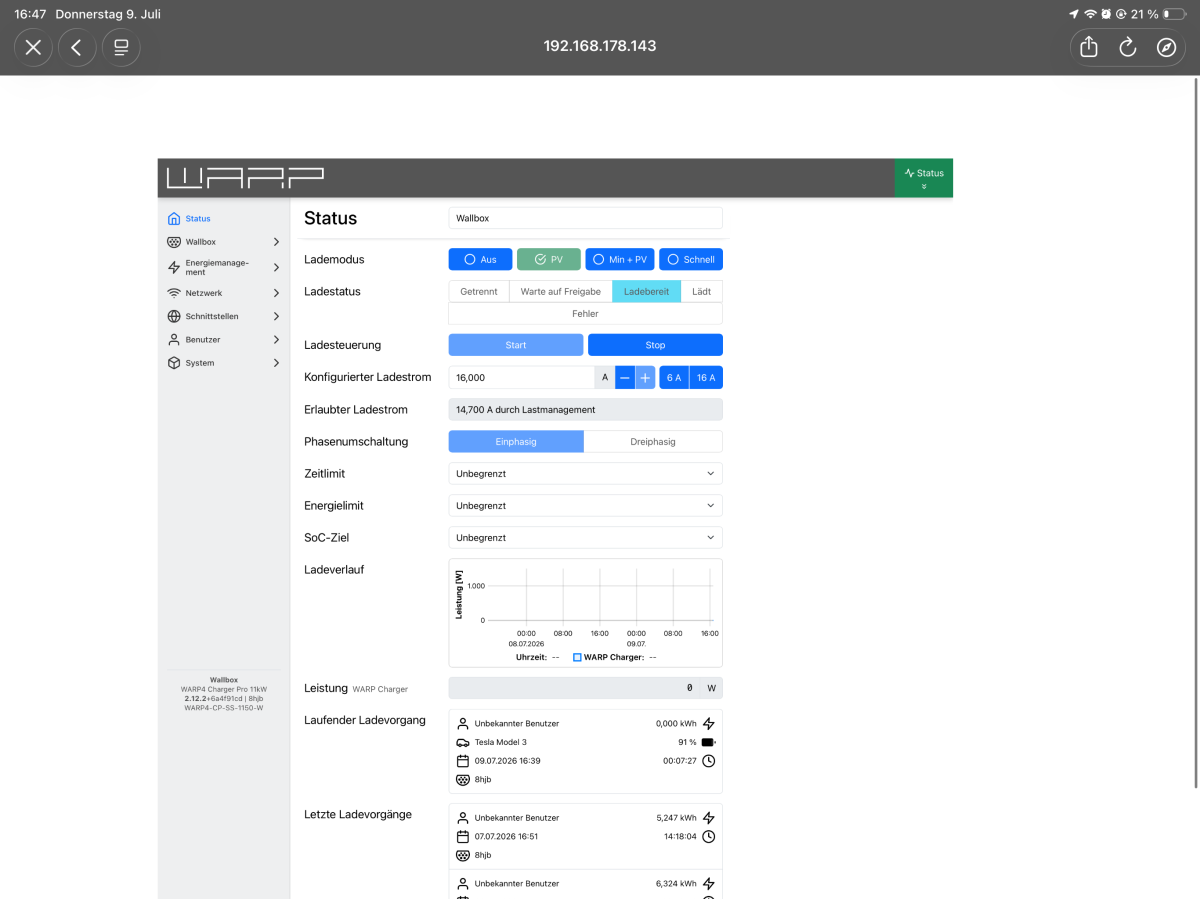This screenshot has height=899, width=1200.
Task: Expand the Schnittstellen sidebar chevron
Action: 276,316
